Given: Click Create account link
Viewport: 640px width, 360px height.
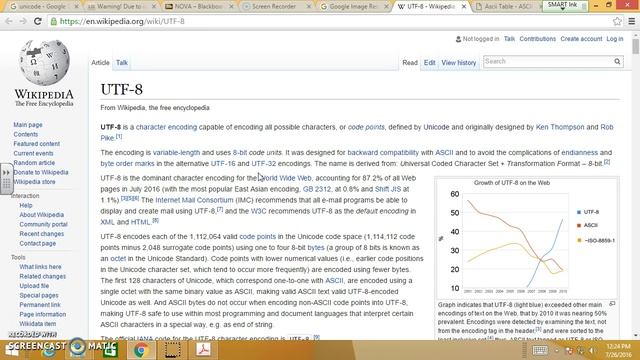Looking at the screenshot, I should tap(581, 39).
